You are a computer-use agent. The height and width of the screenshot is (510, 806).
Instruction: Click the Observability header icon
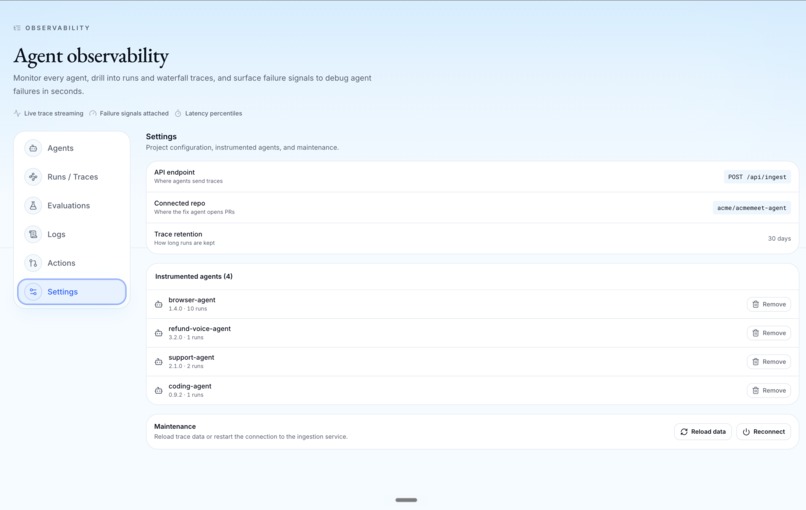tap(17, 28)
